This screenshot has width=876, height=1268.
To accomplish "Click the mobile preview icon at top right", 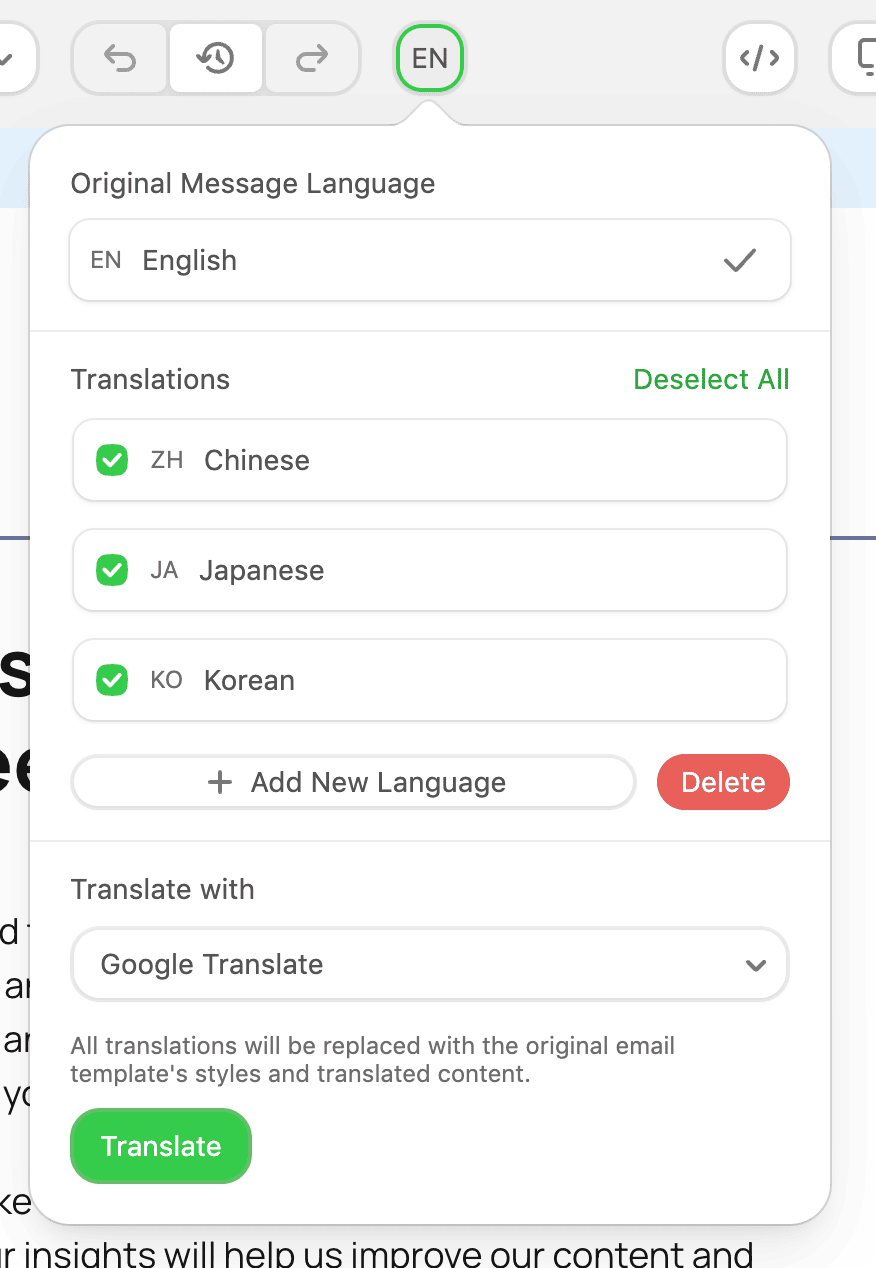I will pos(866,59).
